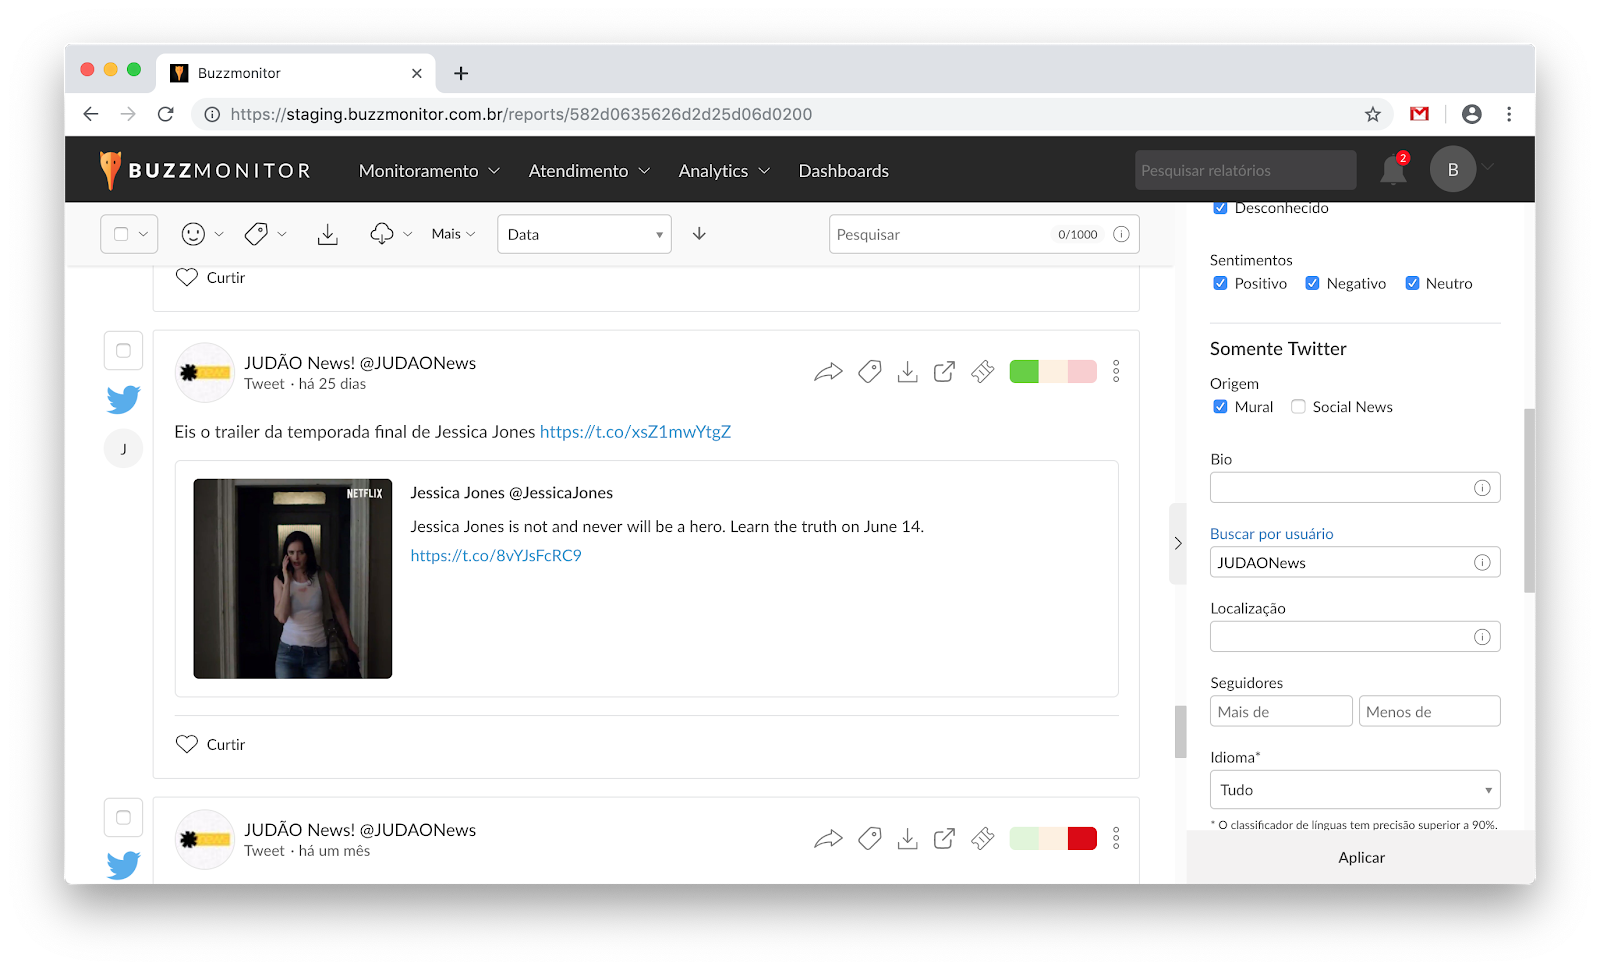Viewport: 1600px width, 970px height.
Task: Click the toolbar download icon
Action: 327,234
